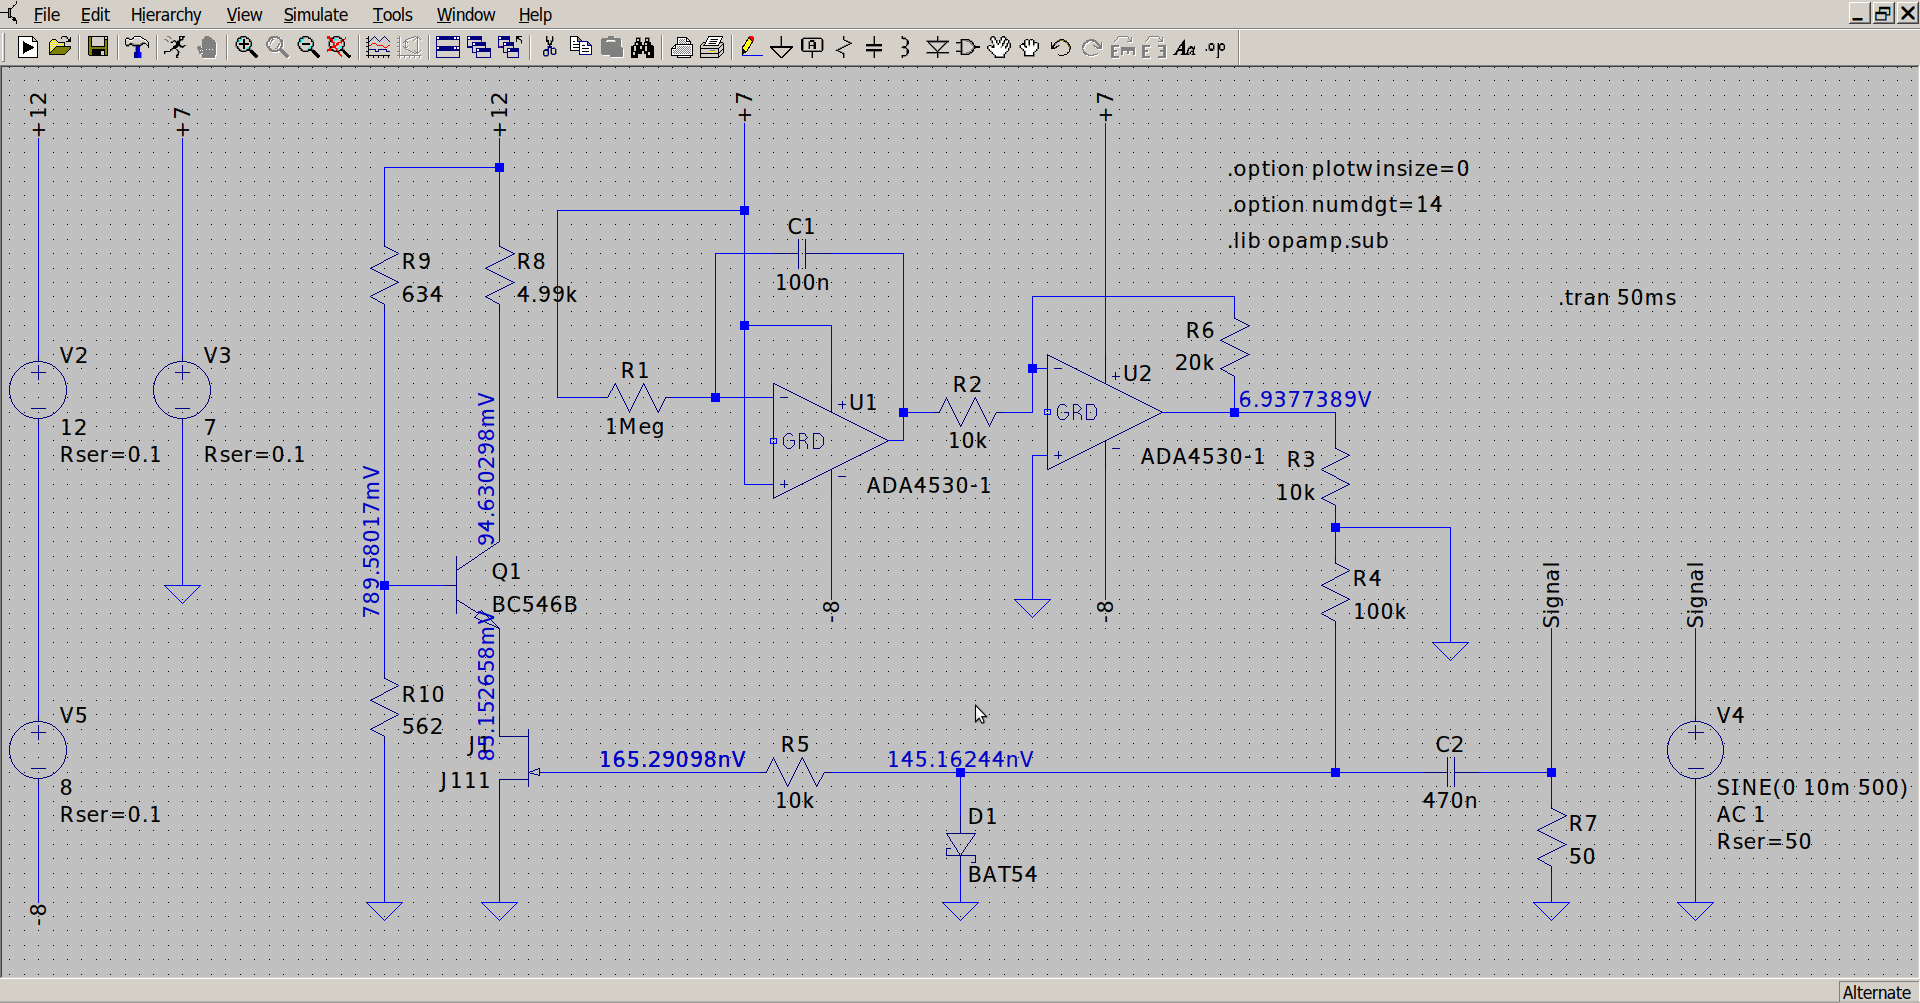Click the New Schematic toolbar icon
Viewport: 1920px width, 1003px height.
click(x=28, y=47)
